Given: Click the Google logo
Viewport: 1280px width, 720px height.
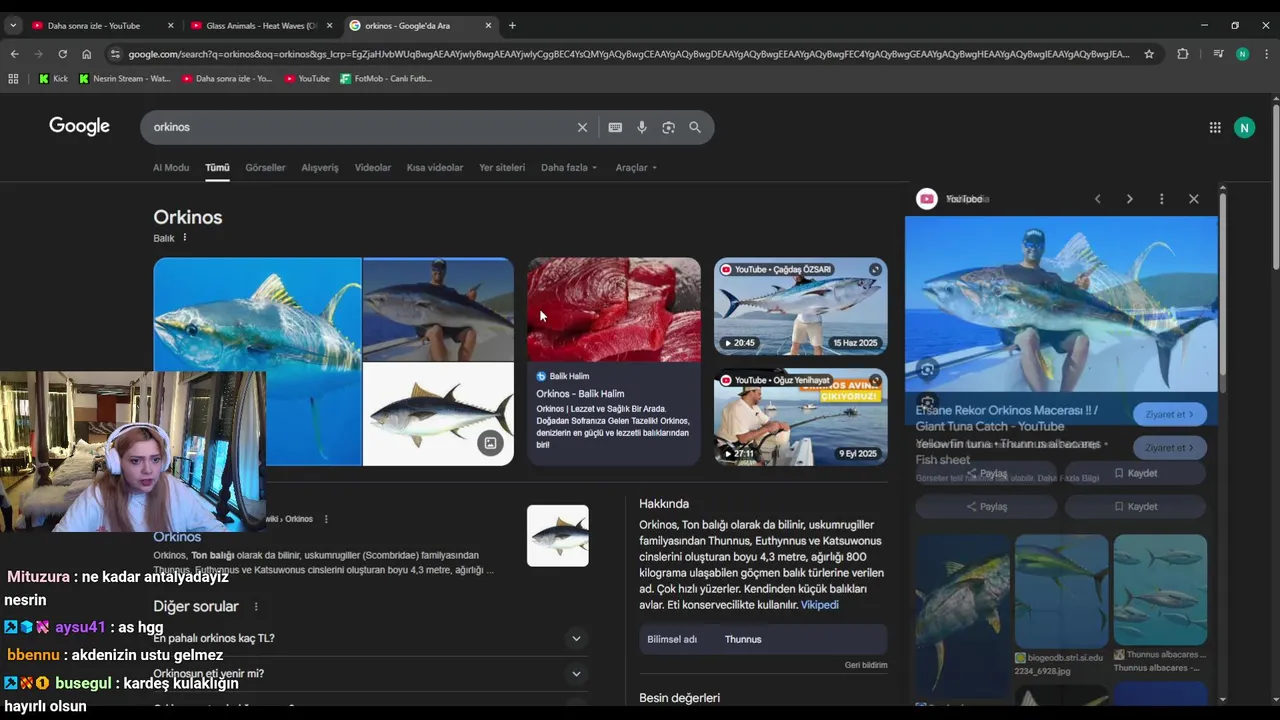Looking at the screenshot, I should tap(79, 126).
